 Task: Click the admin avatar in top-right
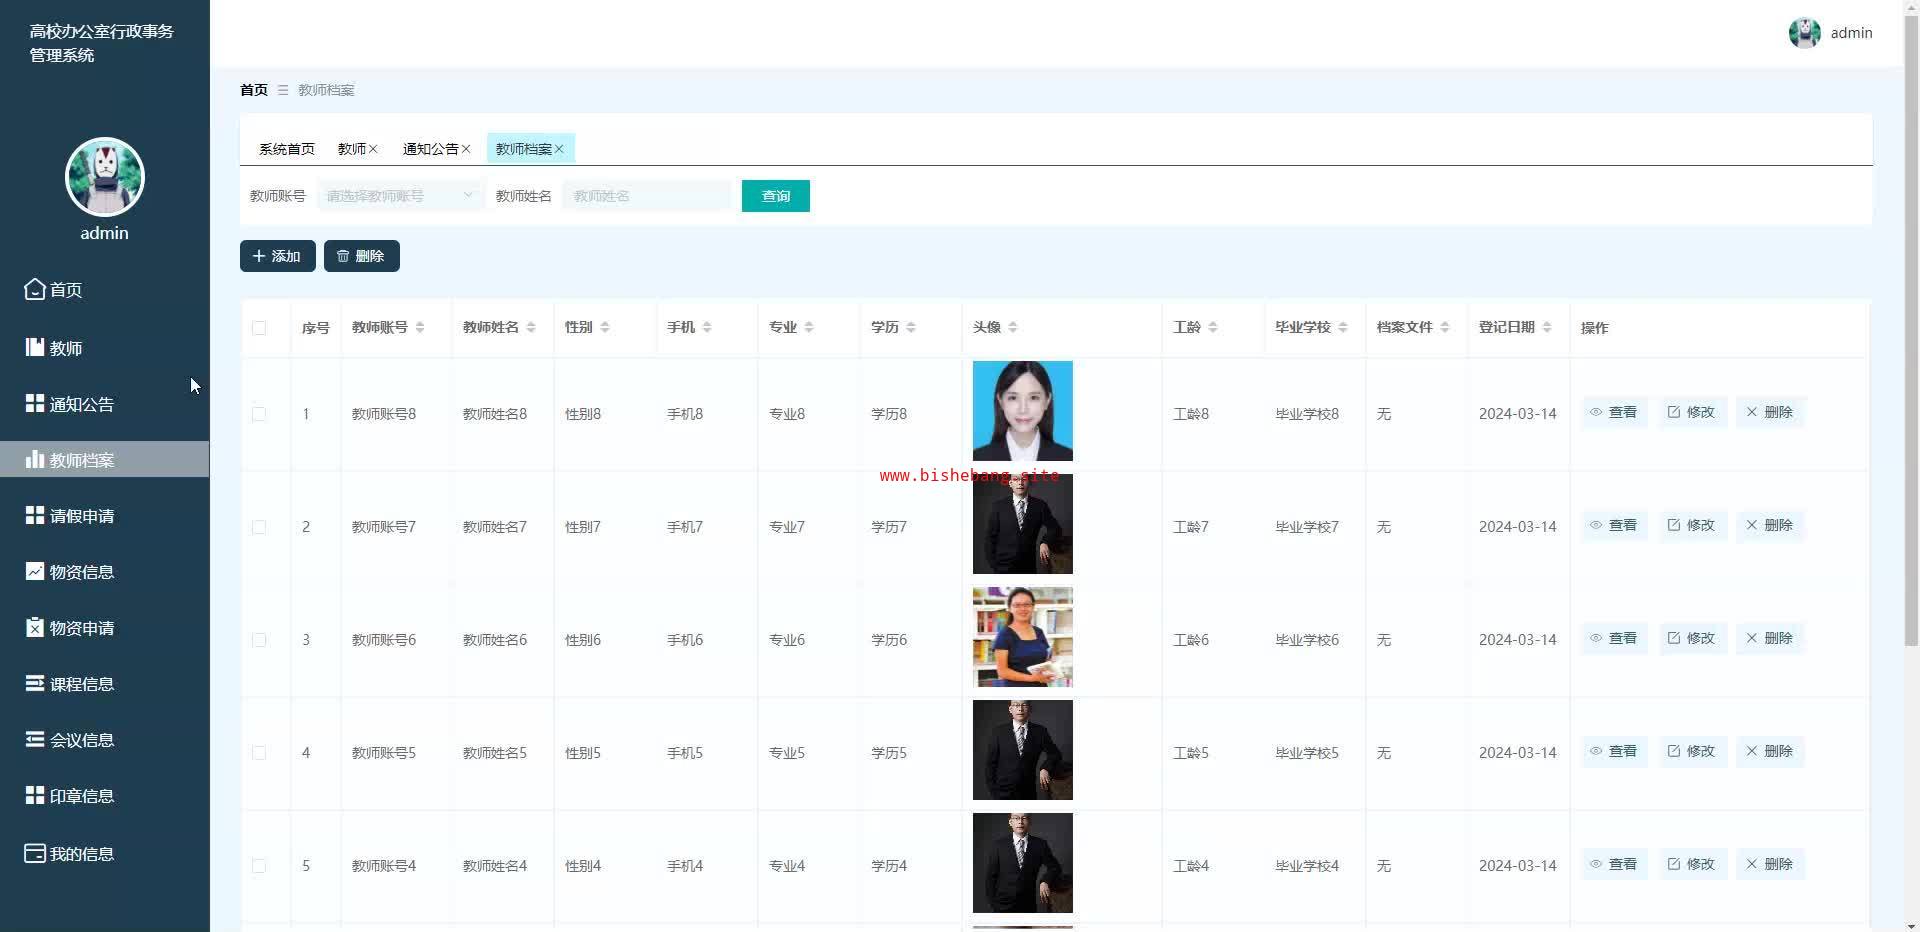(x=1804, y=33)
